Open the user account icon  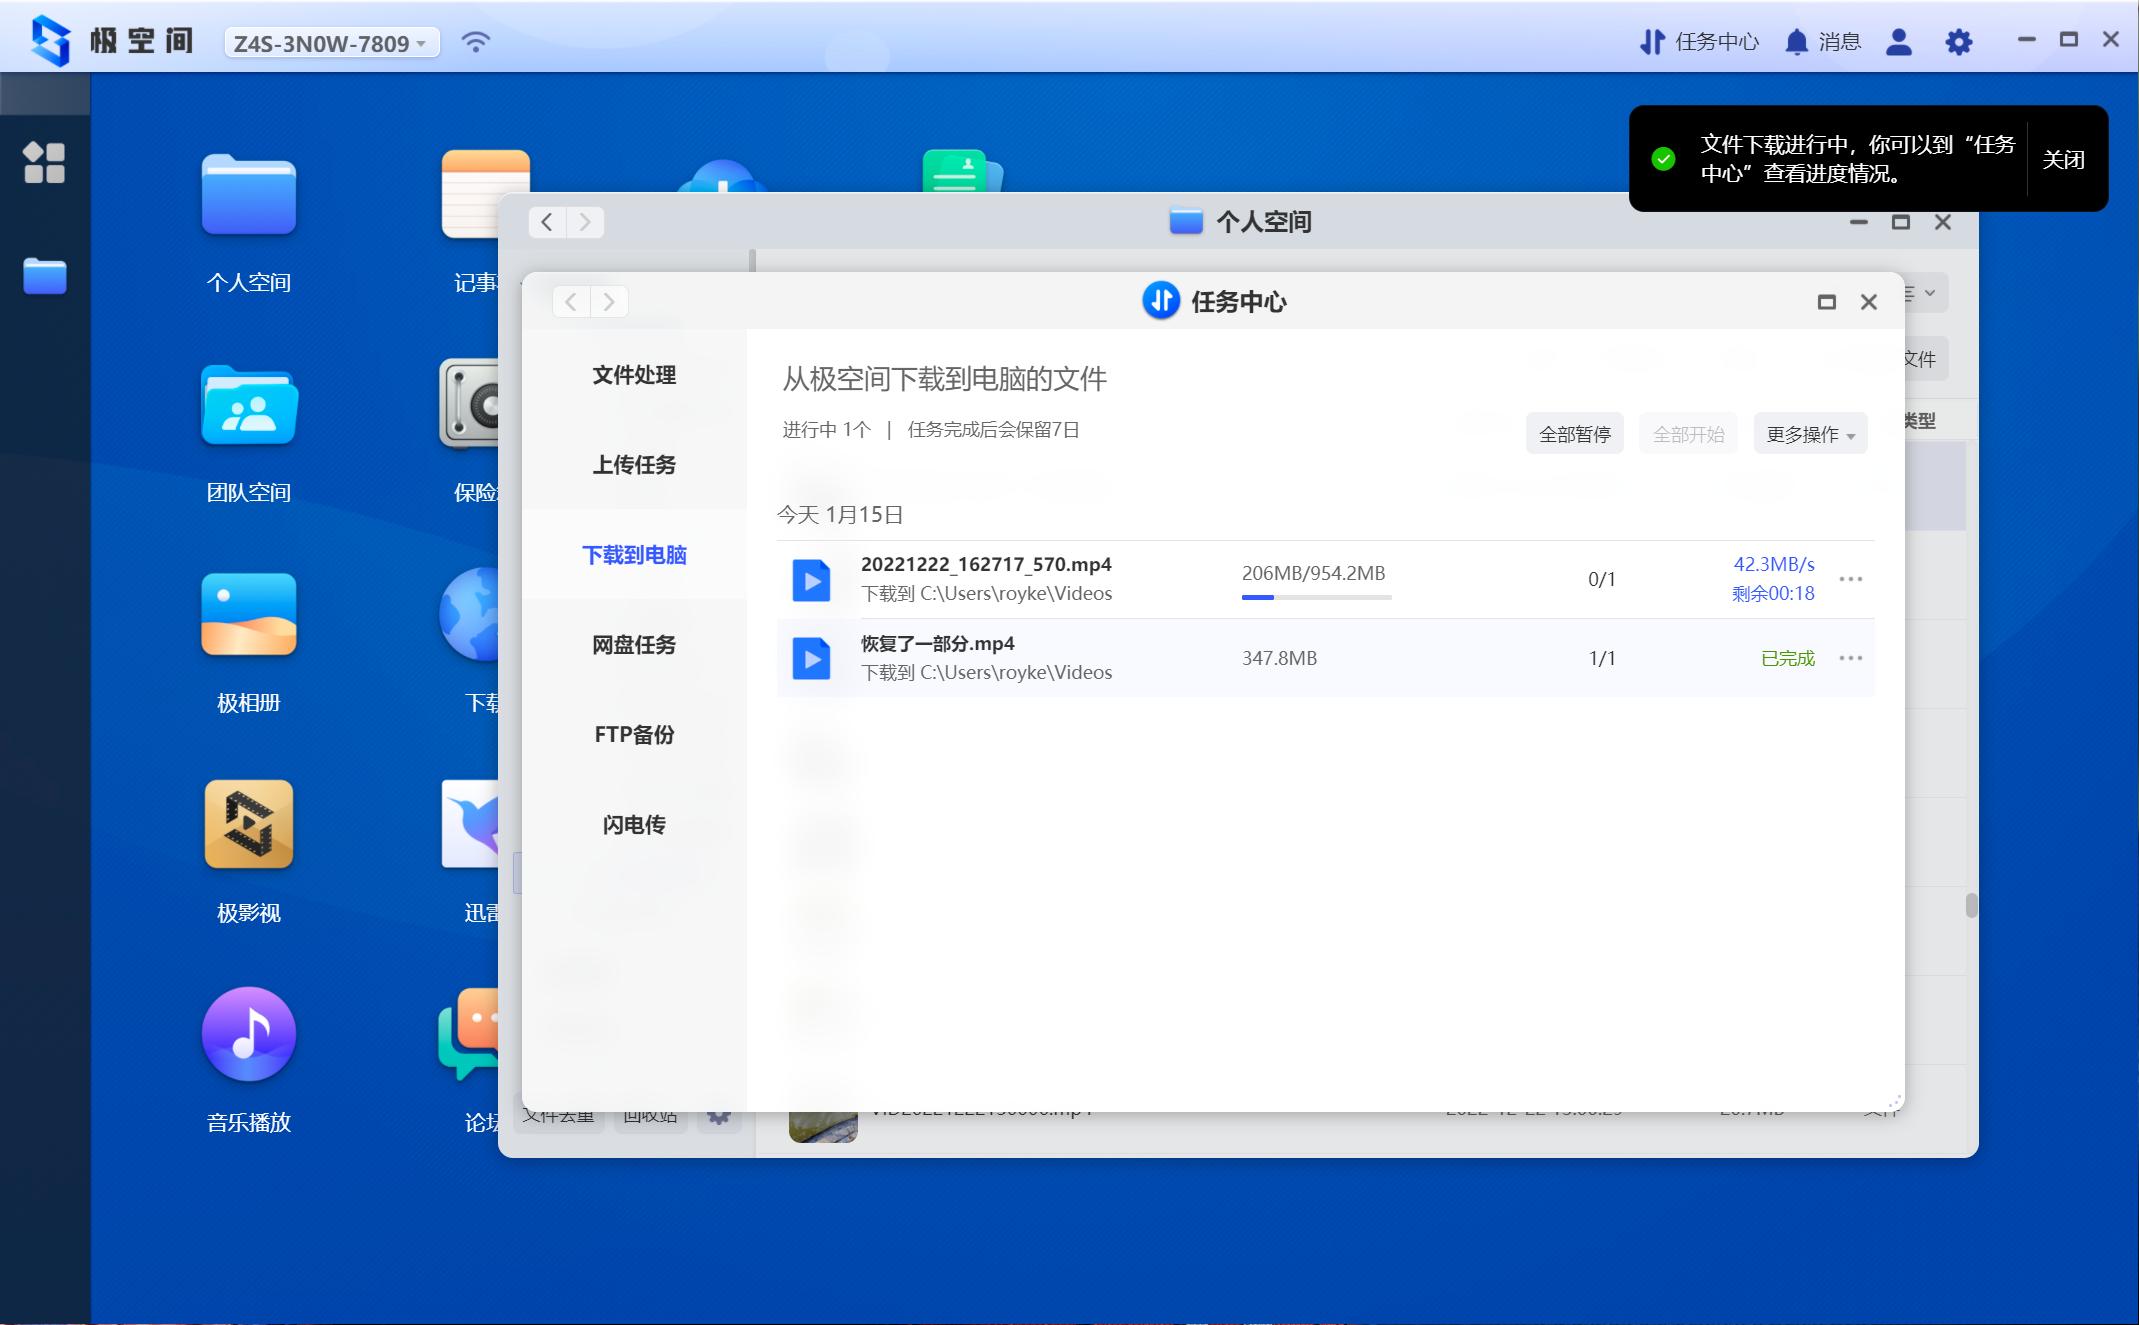point(1897,42)
